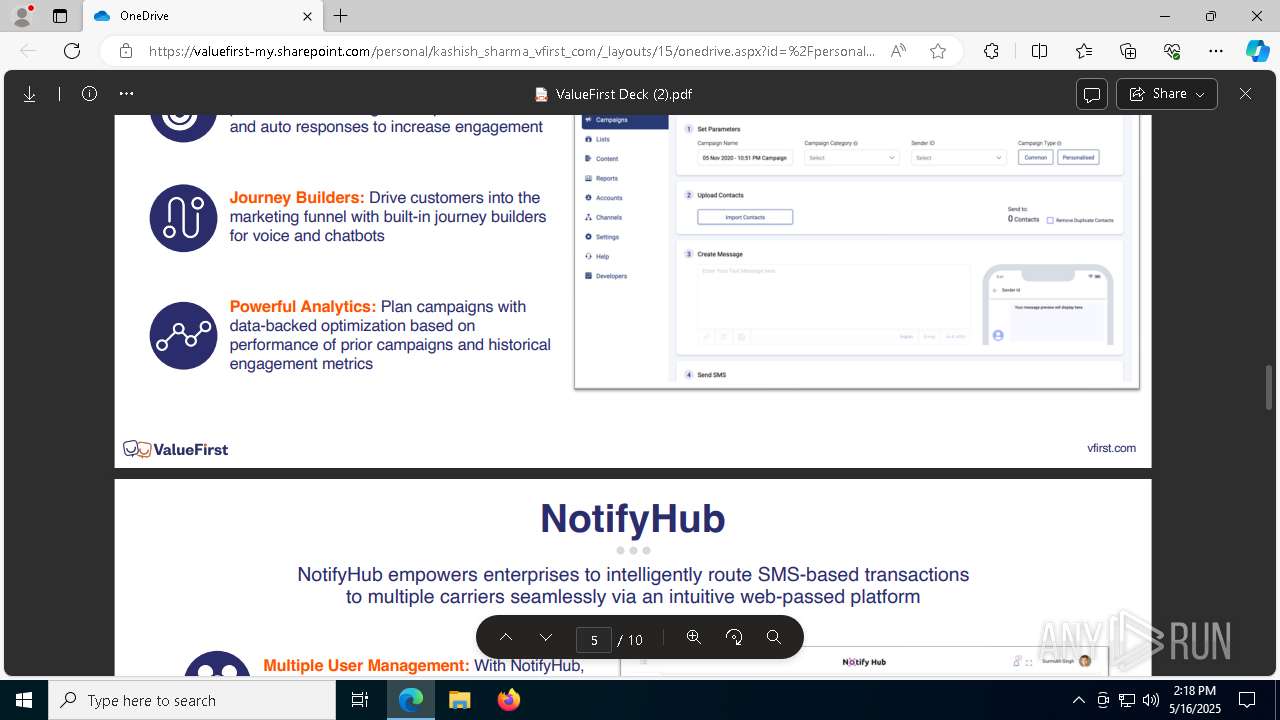Select the OneDrive tab
This screenshot has width=1280, height=720.
pyautogui.click(x=201, y=16)
